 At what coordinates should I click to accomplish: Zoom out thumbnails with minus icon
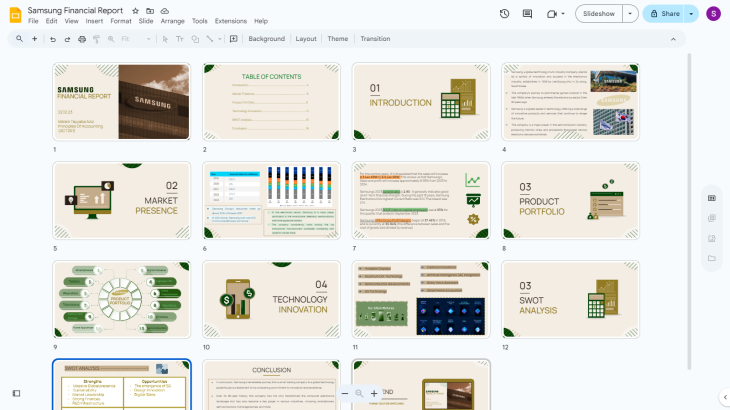[345, 394]
